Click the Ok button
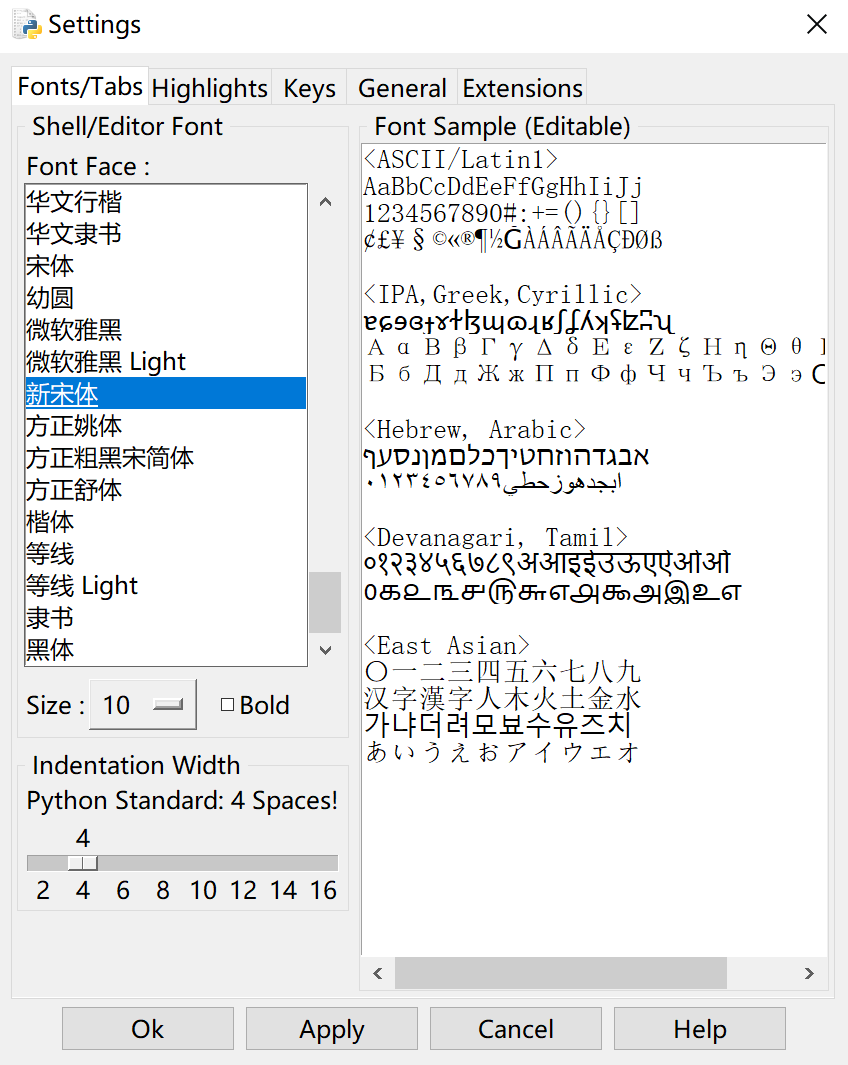 coord(148,1029)
